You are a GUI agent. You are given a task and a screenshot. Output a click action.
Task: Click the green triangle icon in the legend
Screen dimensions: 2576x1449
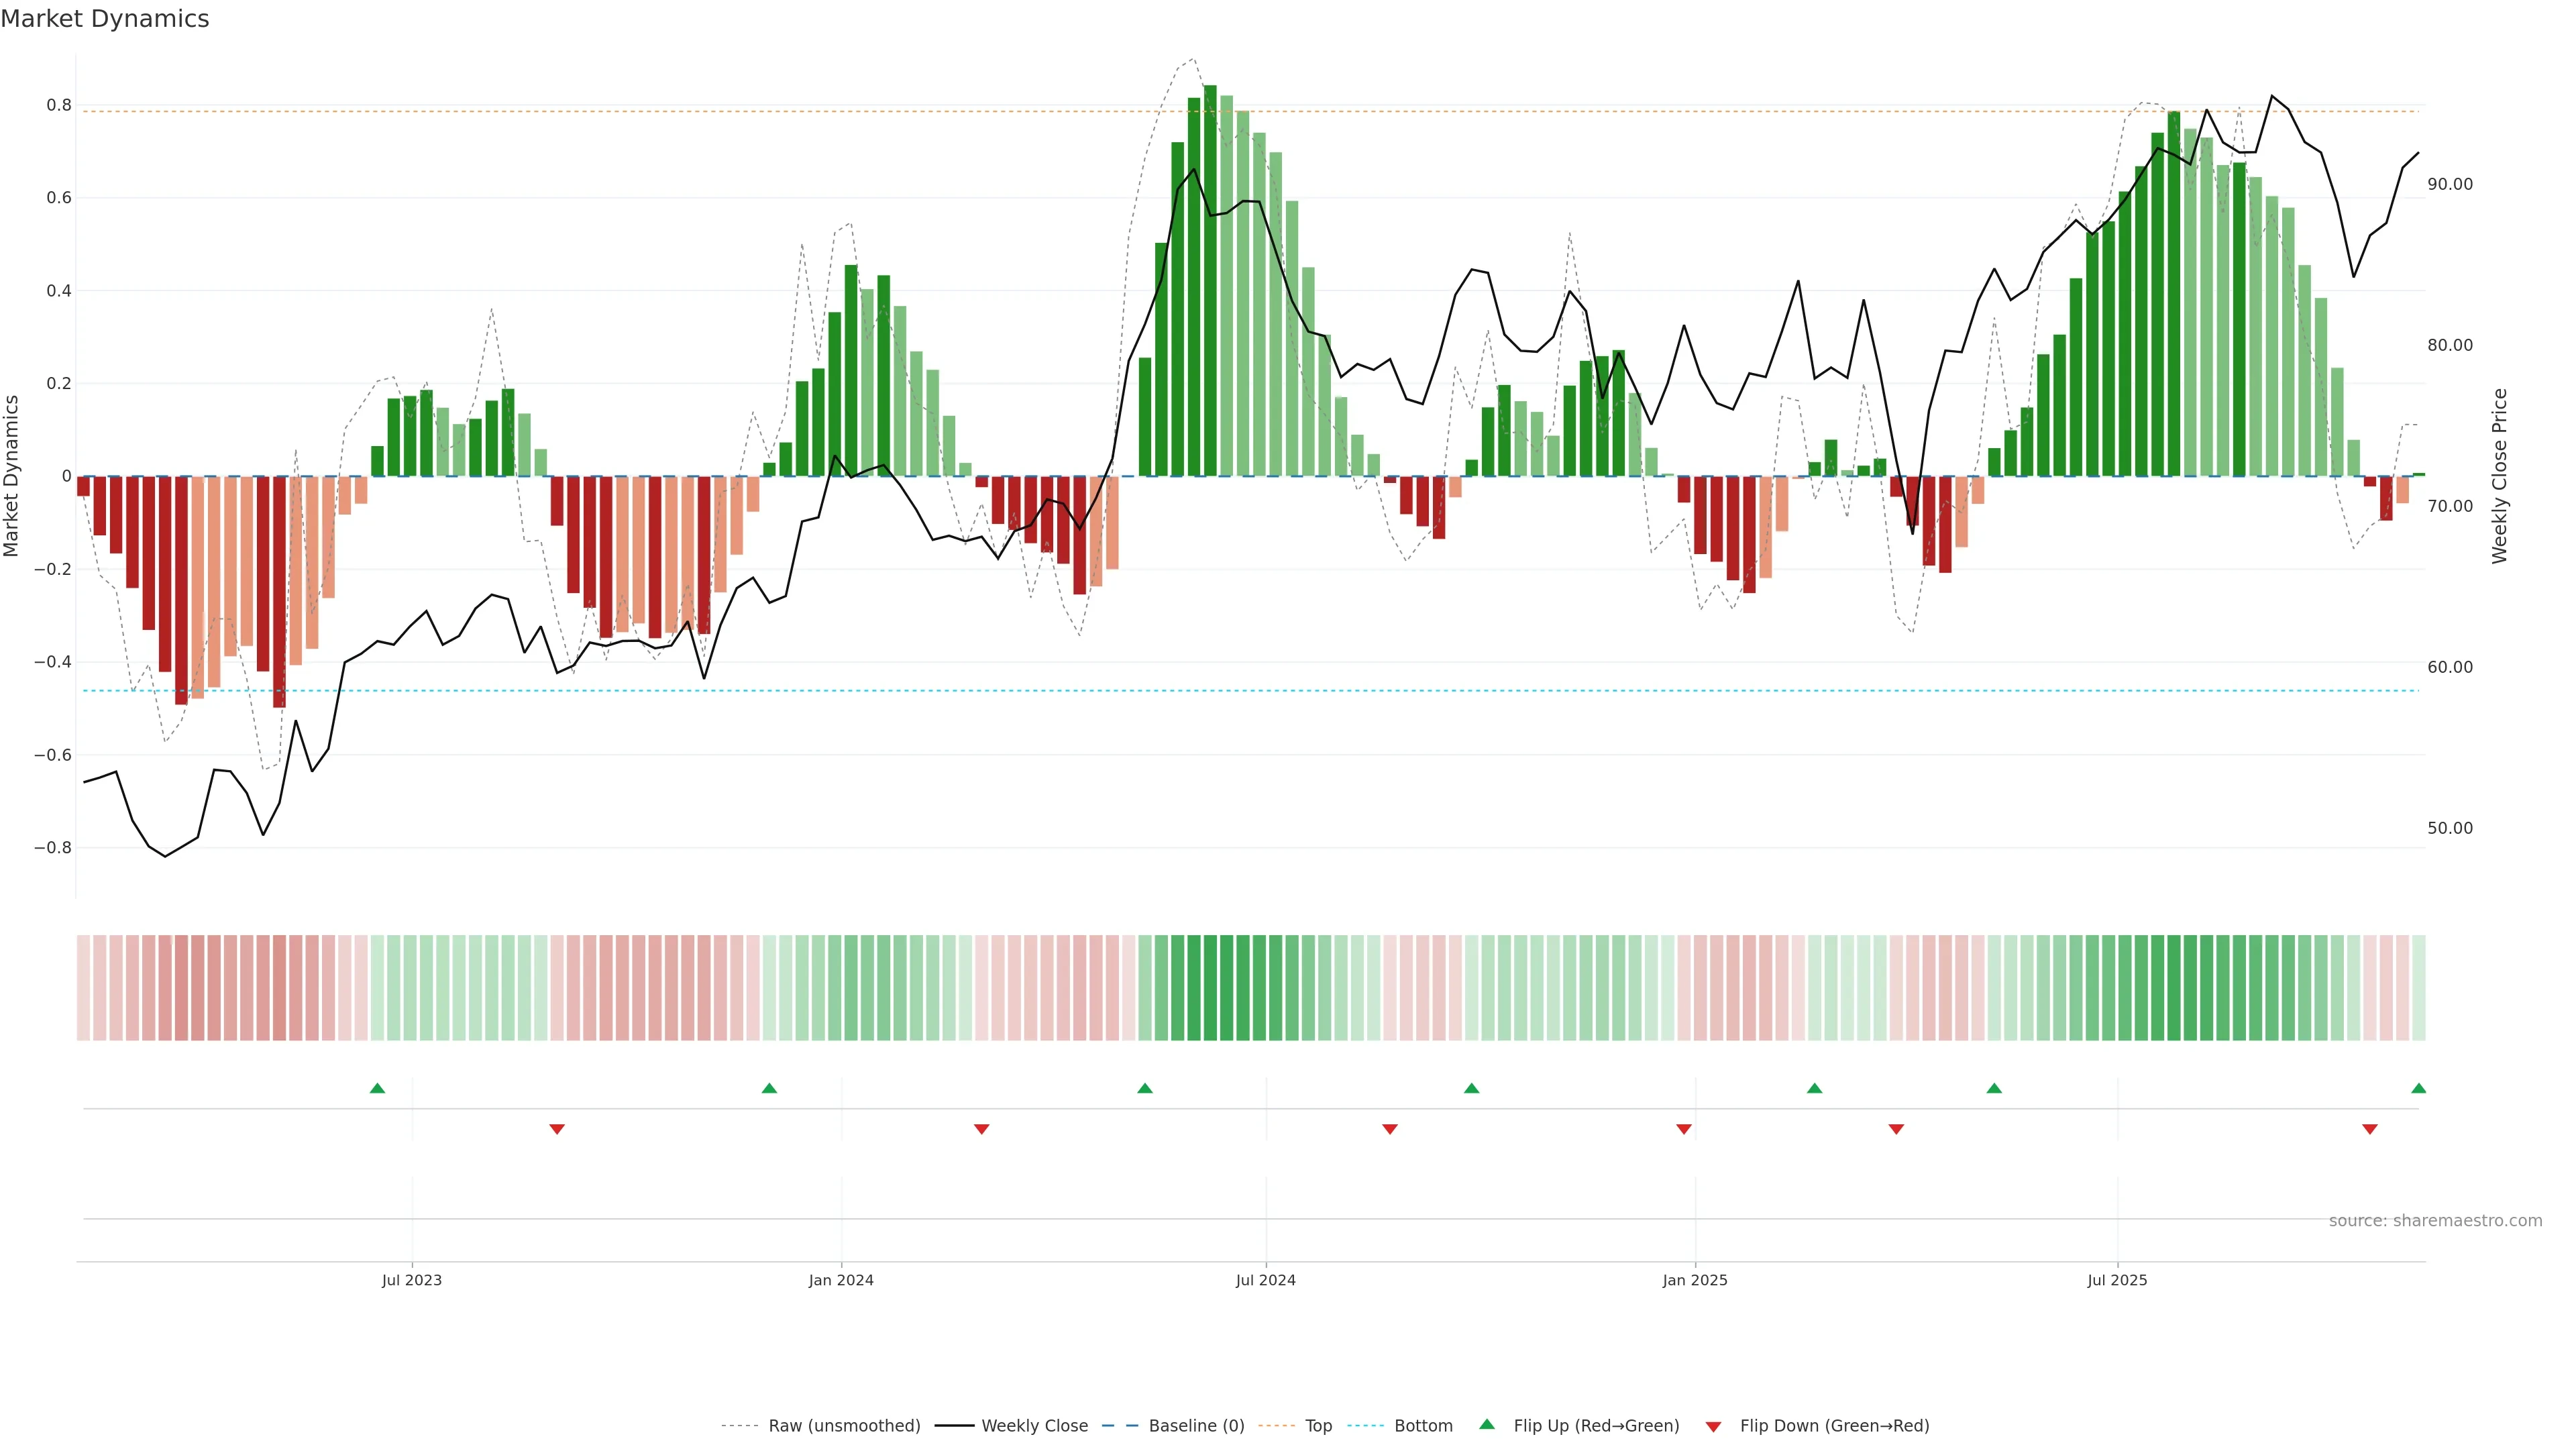[1487, 1424]
